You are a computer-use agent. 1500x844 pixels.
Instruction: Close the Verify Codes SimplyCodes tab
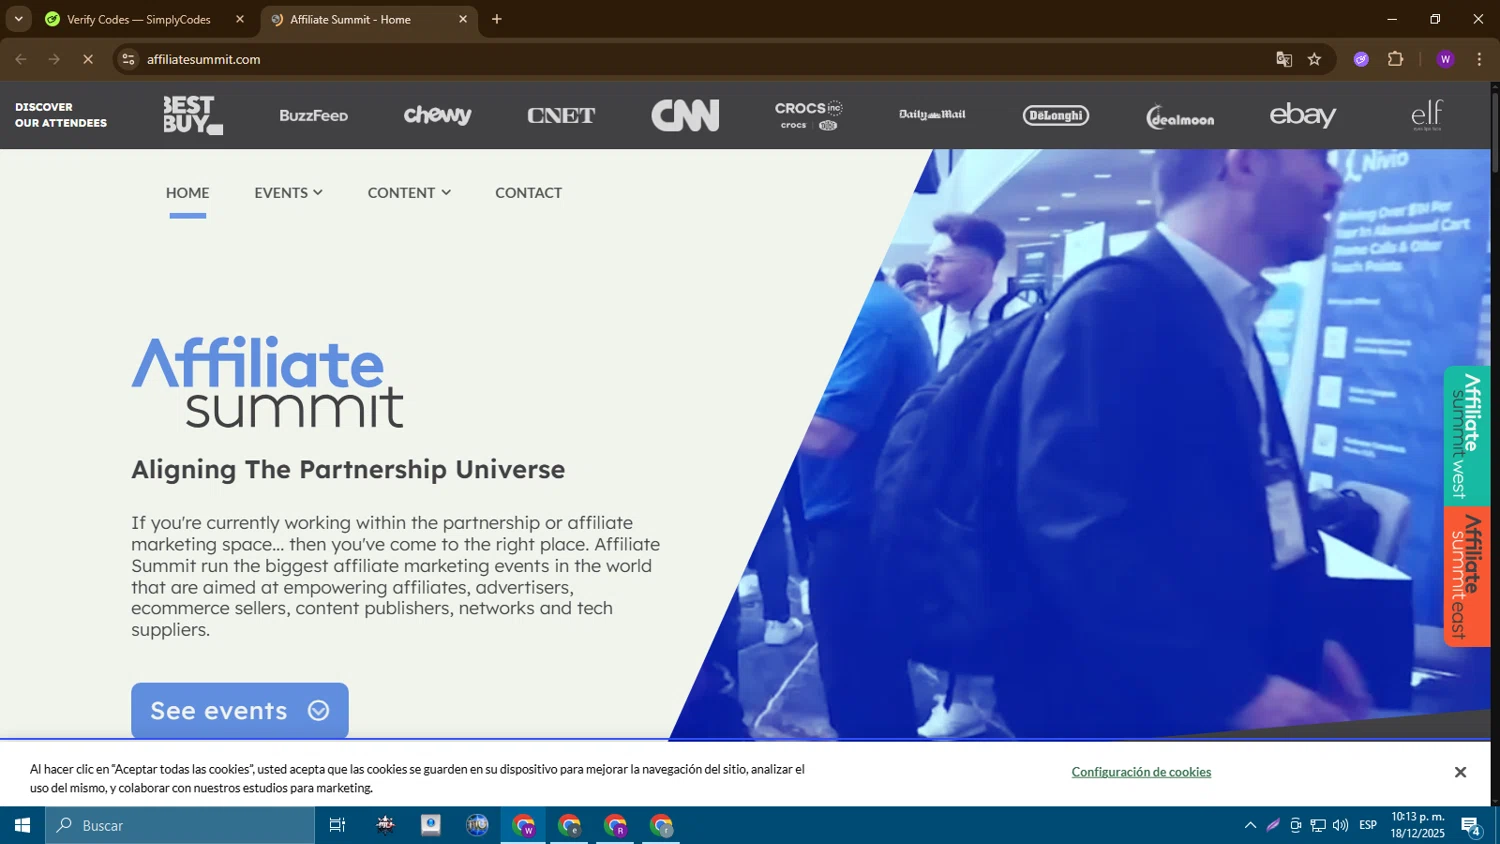[240, 19]
